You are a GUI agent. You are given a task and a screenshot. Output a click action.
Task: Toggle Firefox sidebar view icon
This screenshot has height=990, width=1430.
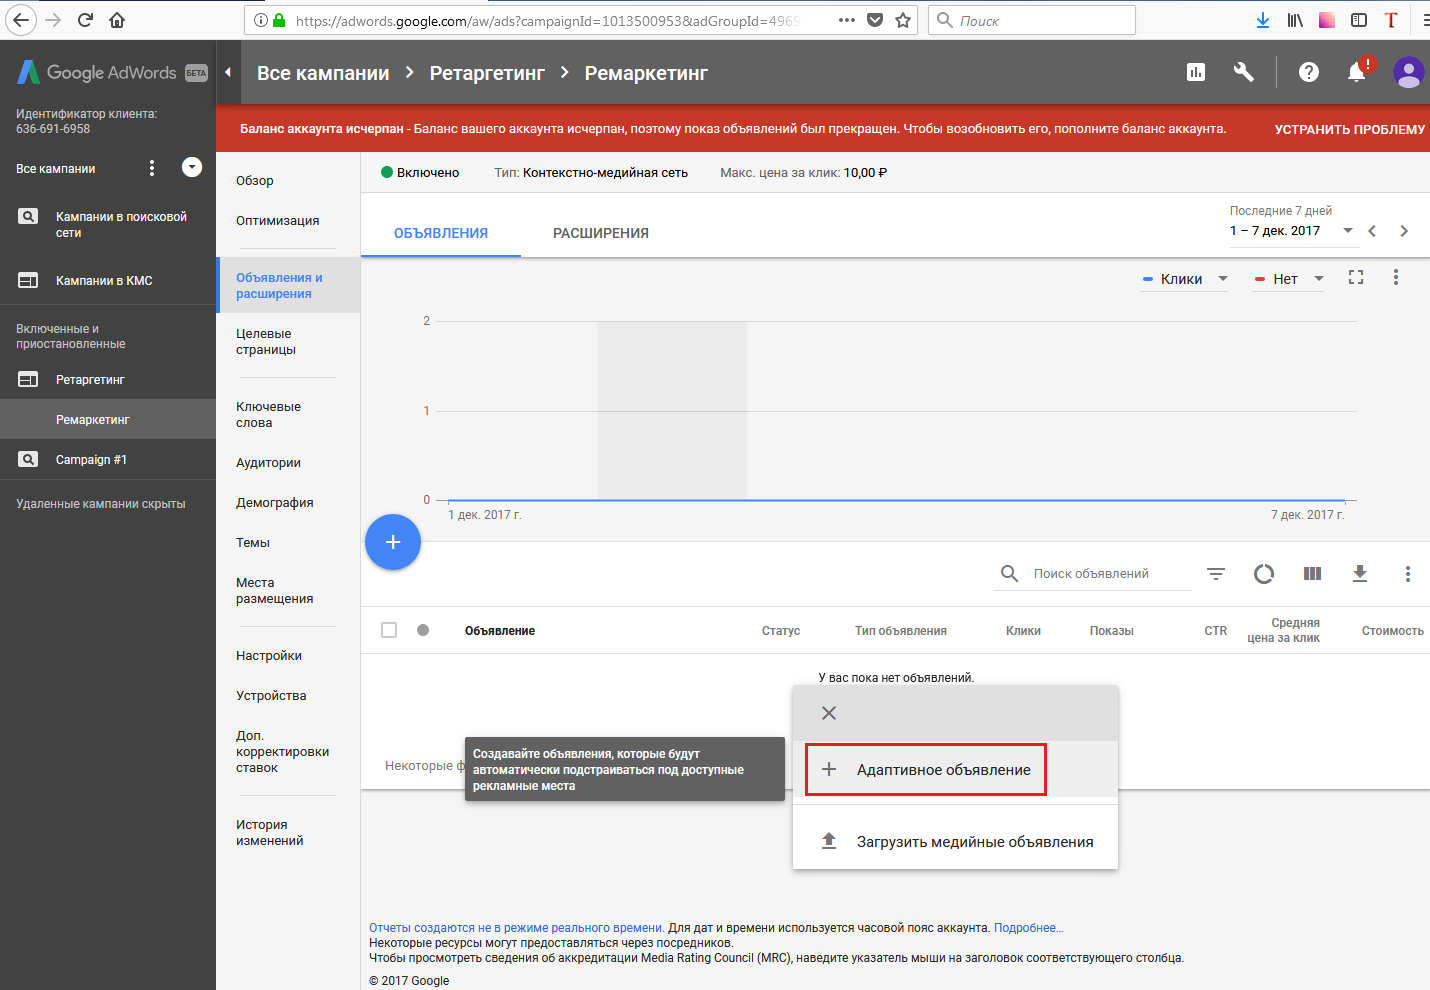point(1359,20)
